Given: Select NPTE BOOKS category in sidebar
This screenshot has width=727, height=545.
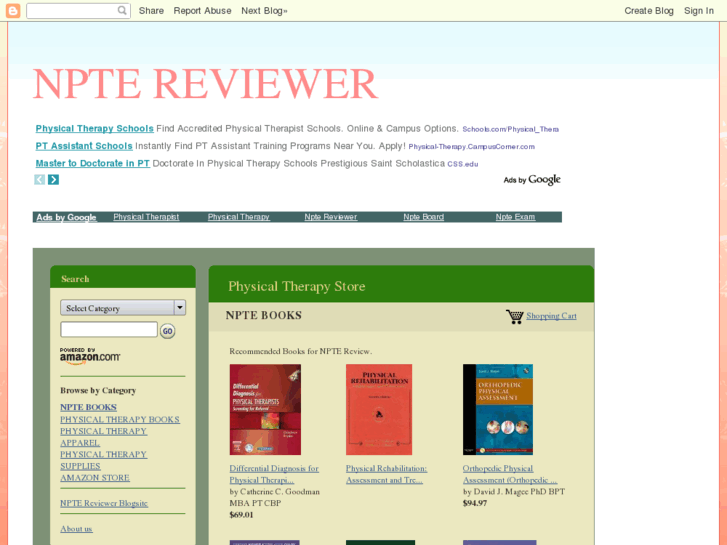Looking at the screenshot, I should [x=88, y=407].
